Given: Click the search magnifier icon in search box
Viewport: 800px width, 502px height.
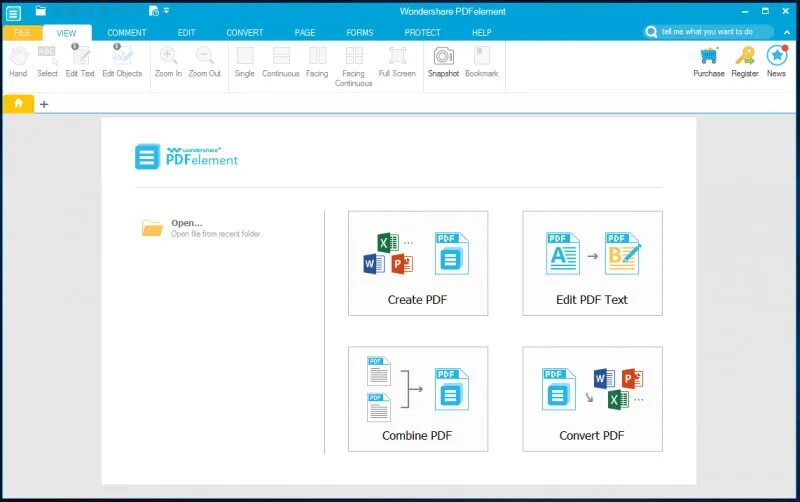Looking at the screenshot, I should click(x=651, y=32).
